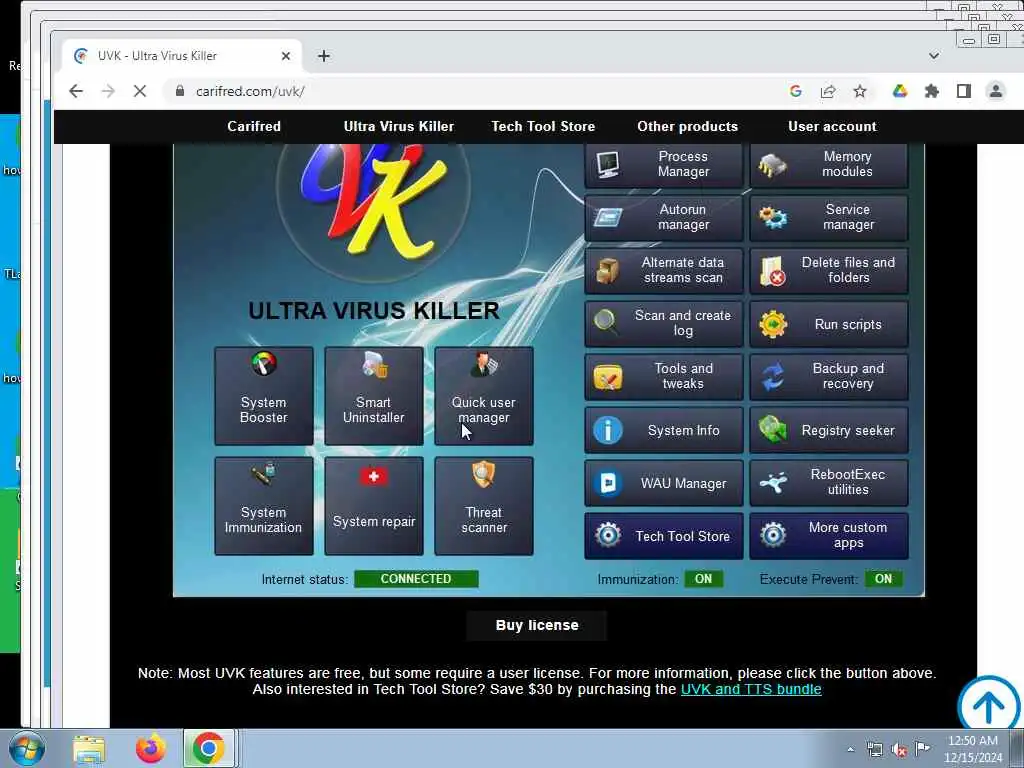The width and height of the screenshot is (1024, 768).
Task: Open the Chrome profile avatar
Action: point(996,91)
